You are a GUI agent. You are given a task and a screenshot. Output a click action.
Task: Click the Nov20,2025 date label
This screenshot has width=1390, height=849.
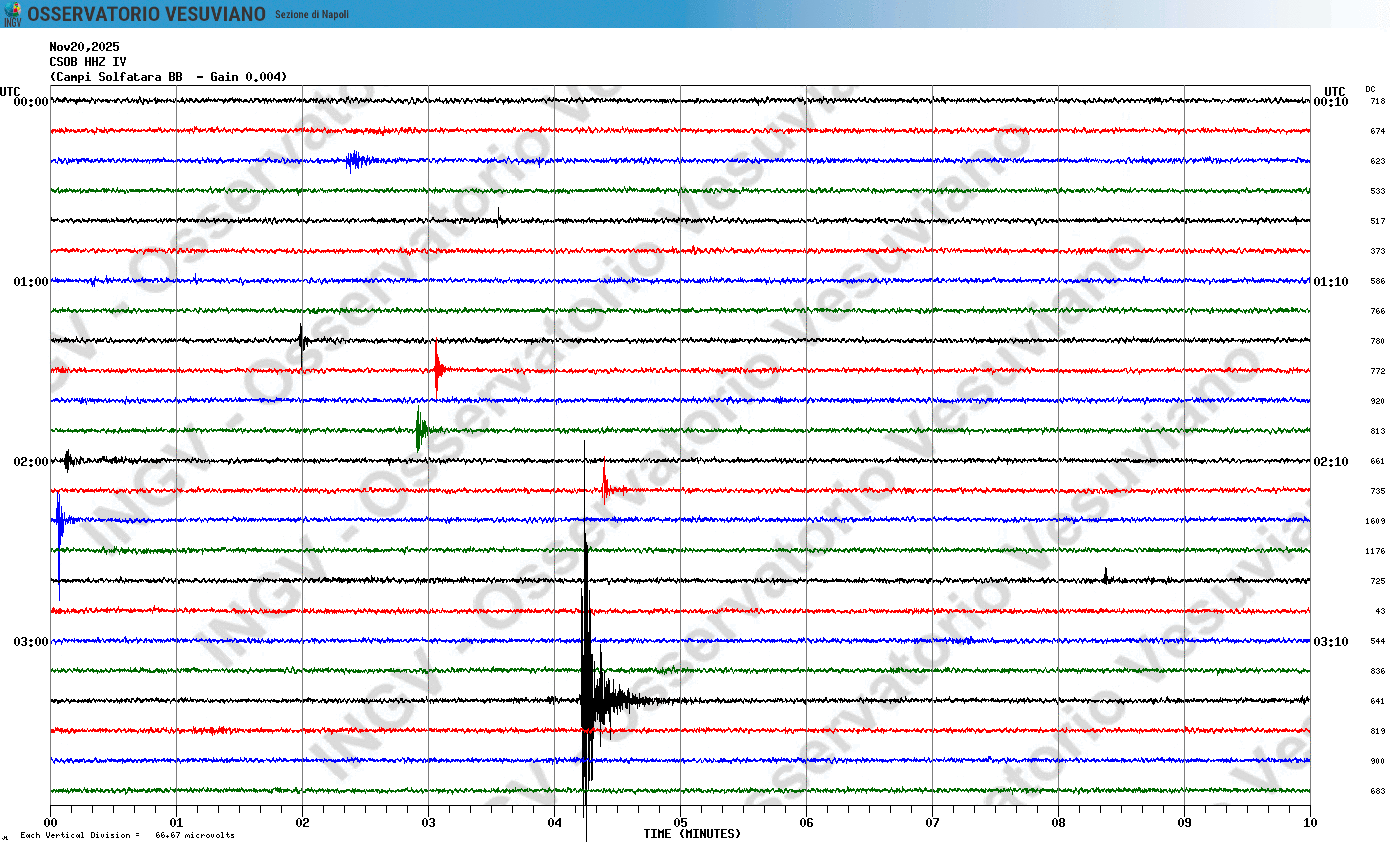coord(84,47)
